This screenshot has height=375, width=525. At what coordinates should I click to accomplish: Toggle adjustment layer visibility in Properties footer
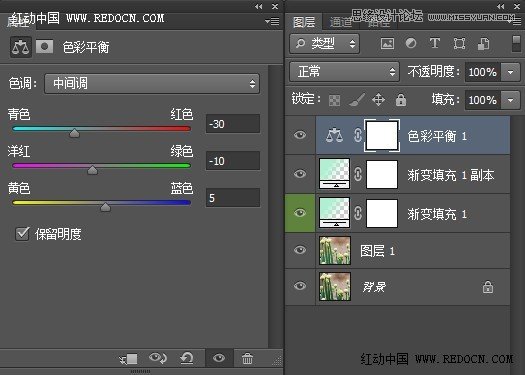[219, 358]
